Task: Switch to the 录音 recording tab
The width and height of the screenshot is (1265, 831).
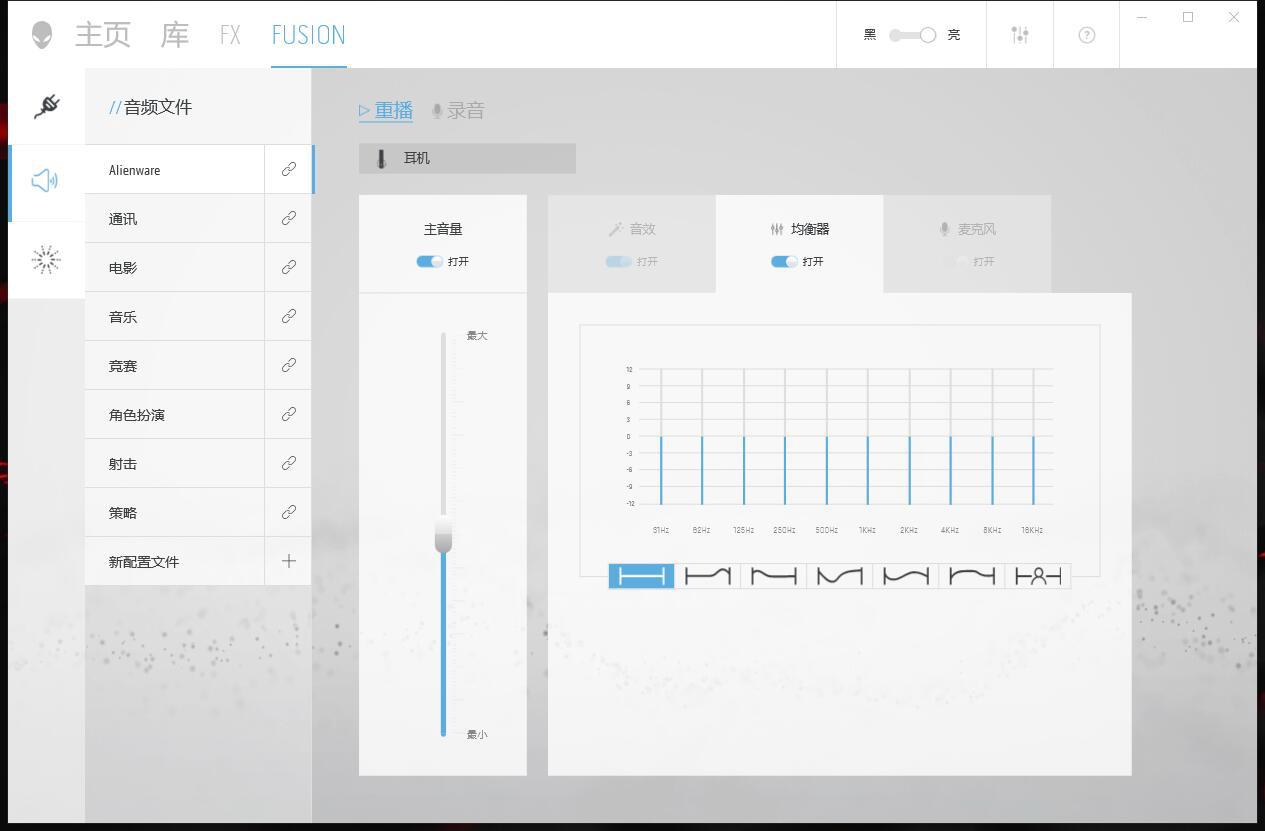Action: coord(458,111)
